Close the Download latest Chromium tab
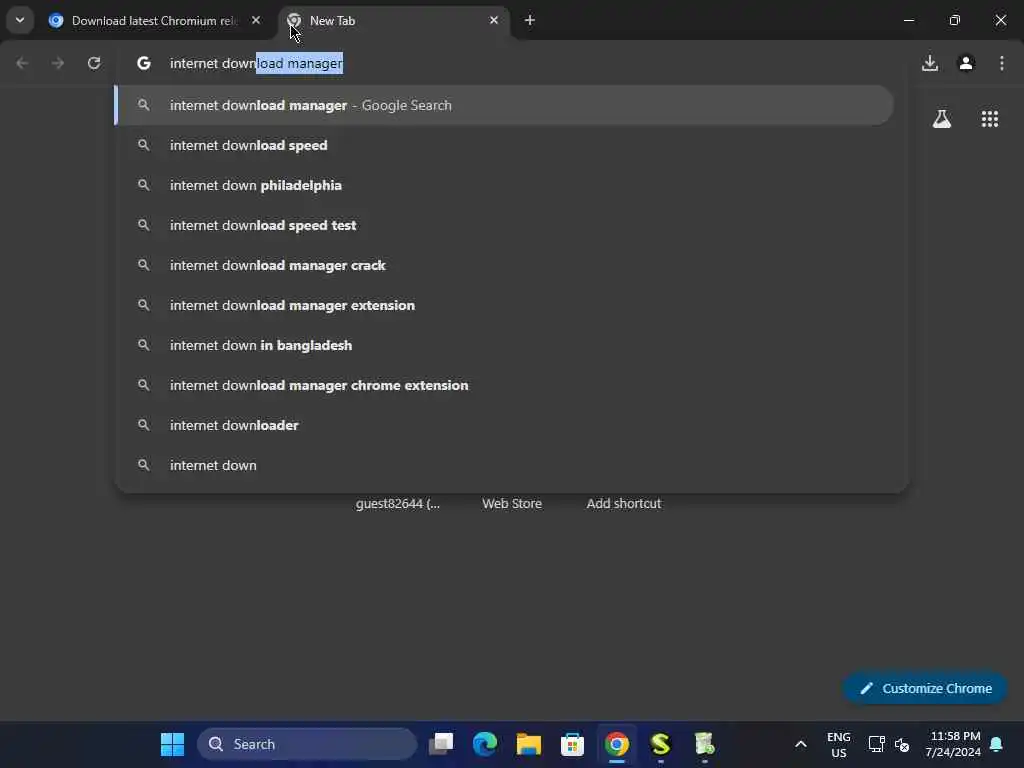This screenshot has width=1024, height=768. tap(256, 20)
